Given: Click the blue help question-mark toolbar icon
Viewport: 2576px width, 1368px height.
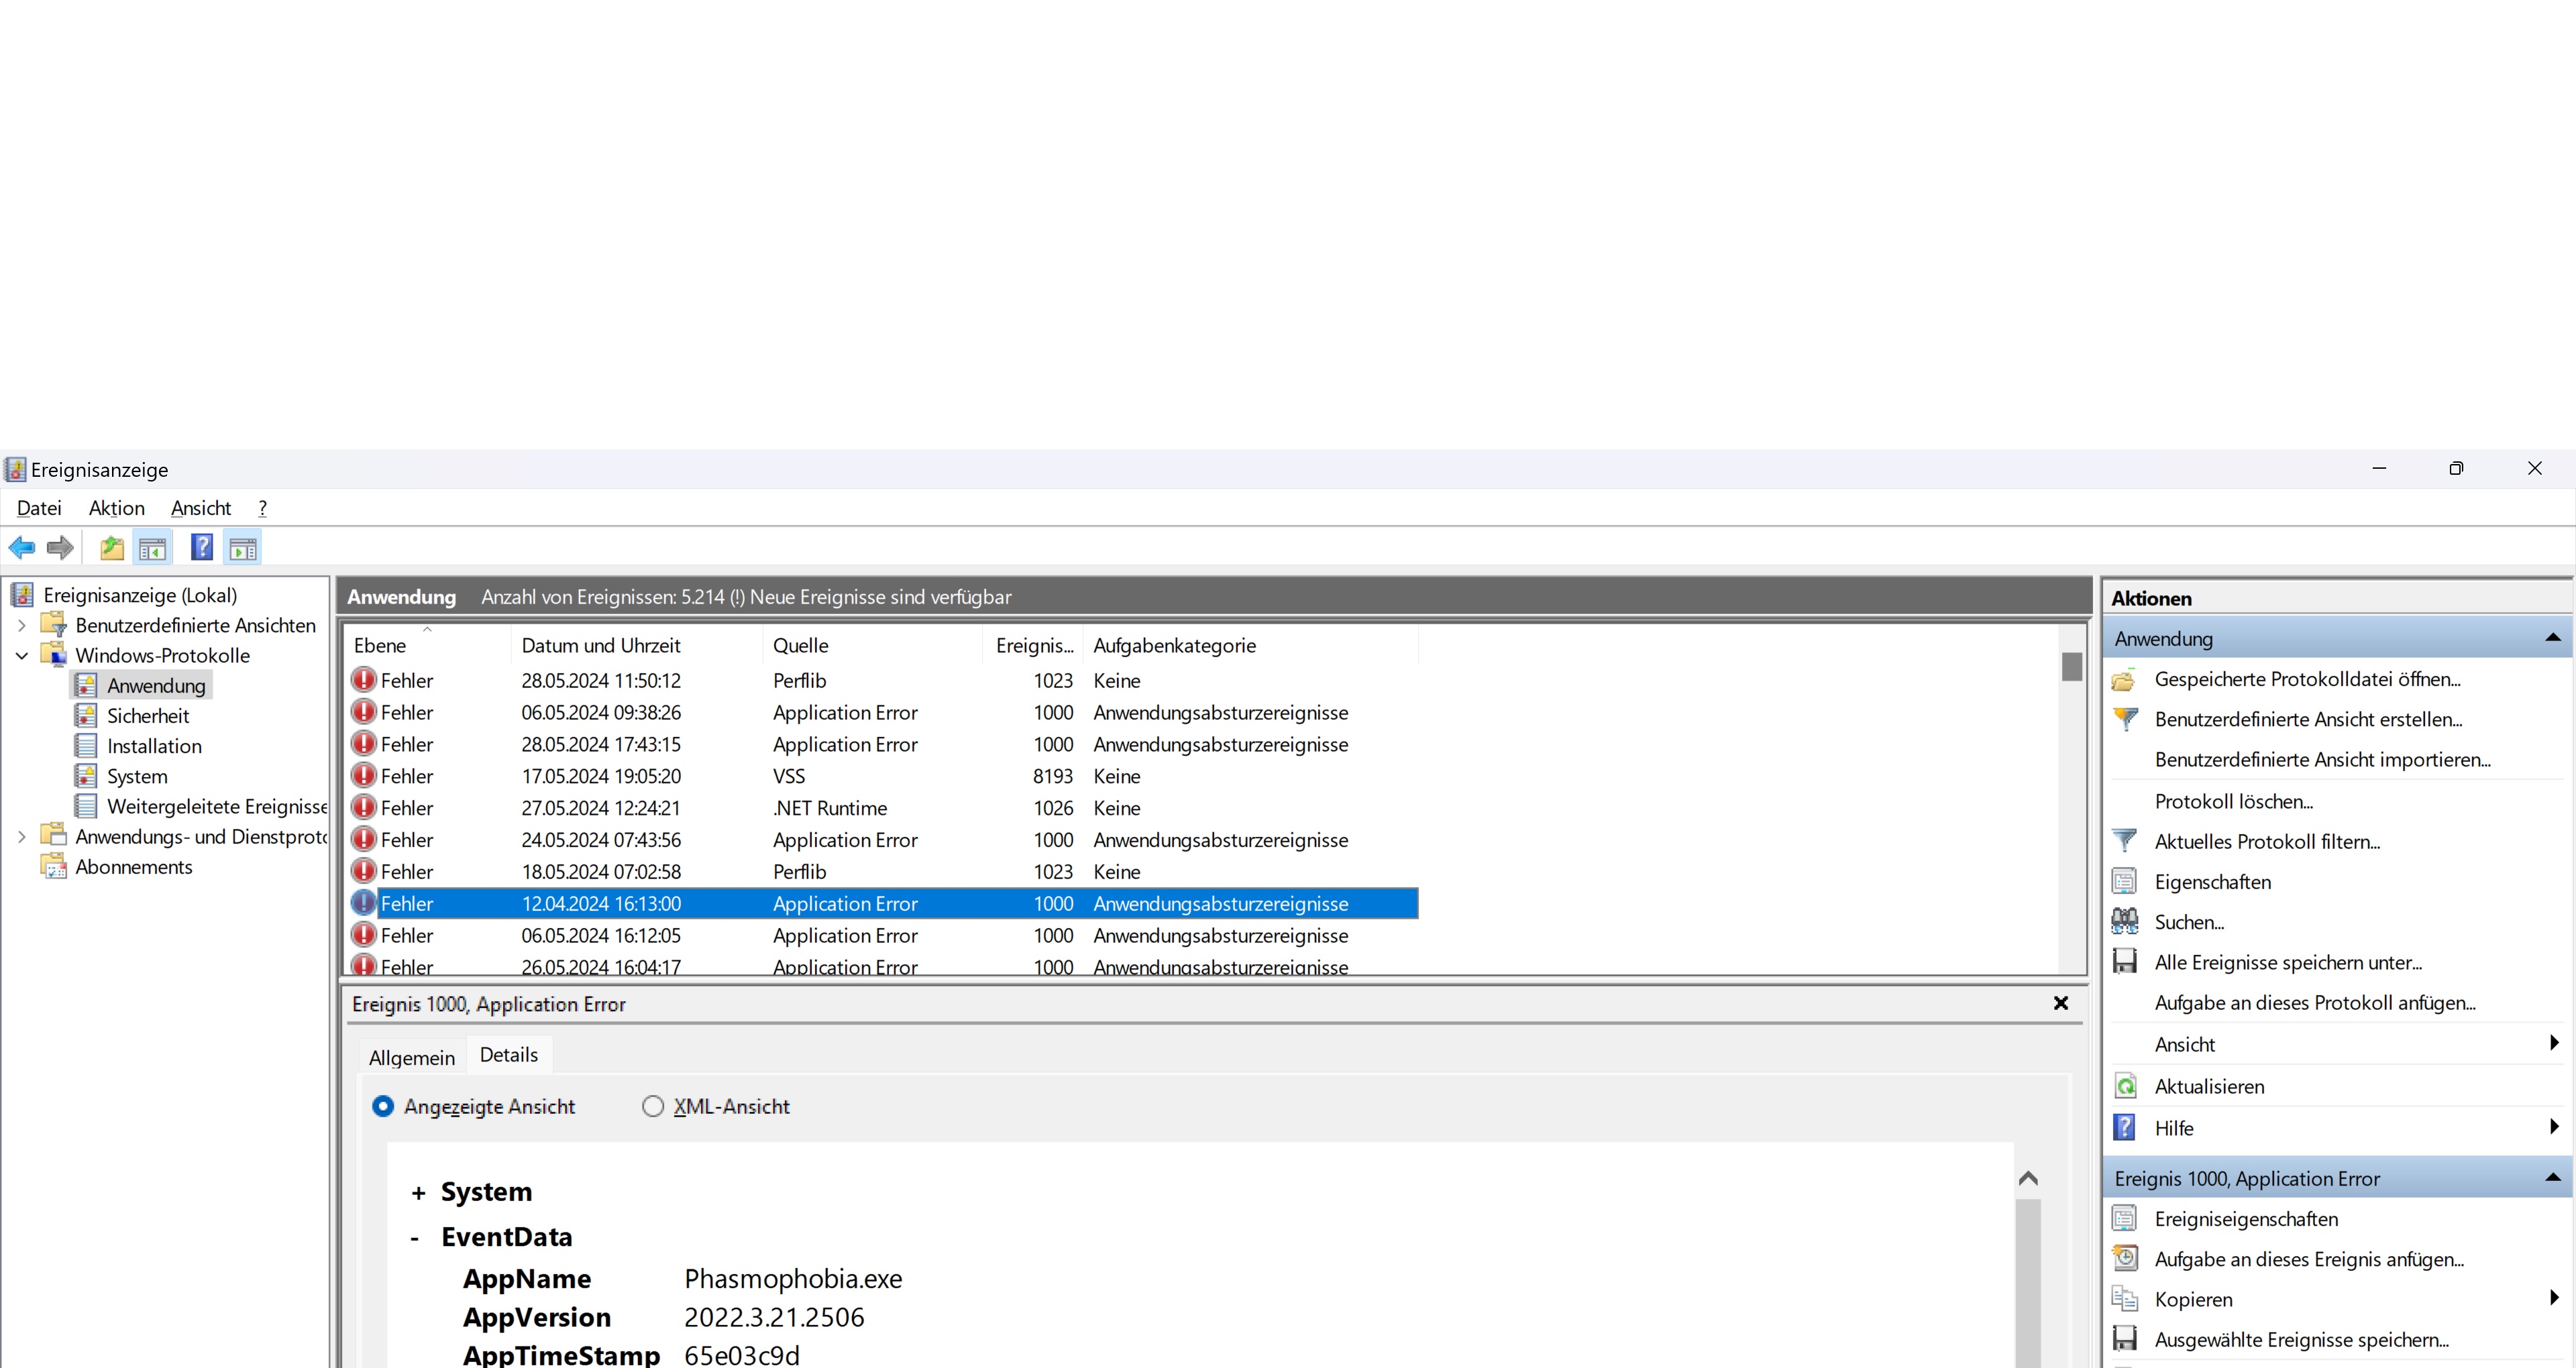Looking at the screenshot, I should (x=201, y=547).
